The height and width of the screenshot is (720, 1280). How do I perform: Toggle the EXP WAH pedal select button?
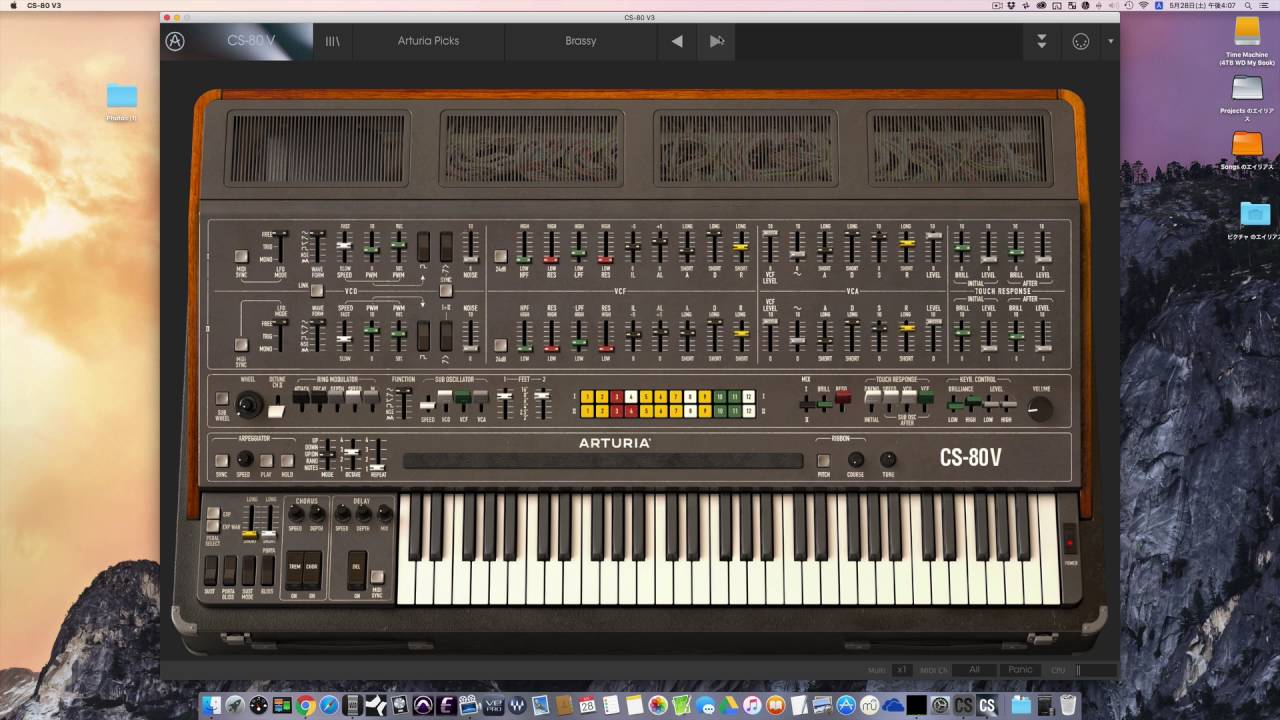click(x=212, y=526)
